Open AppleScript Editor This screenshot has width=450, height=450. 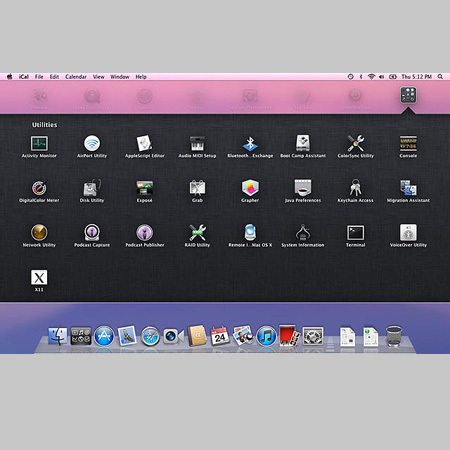pos(145,144)
